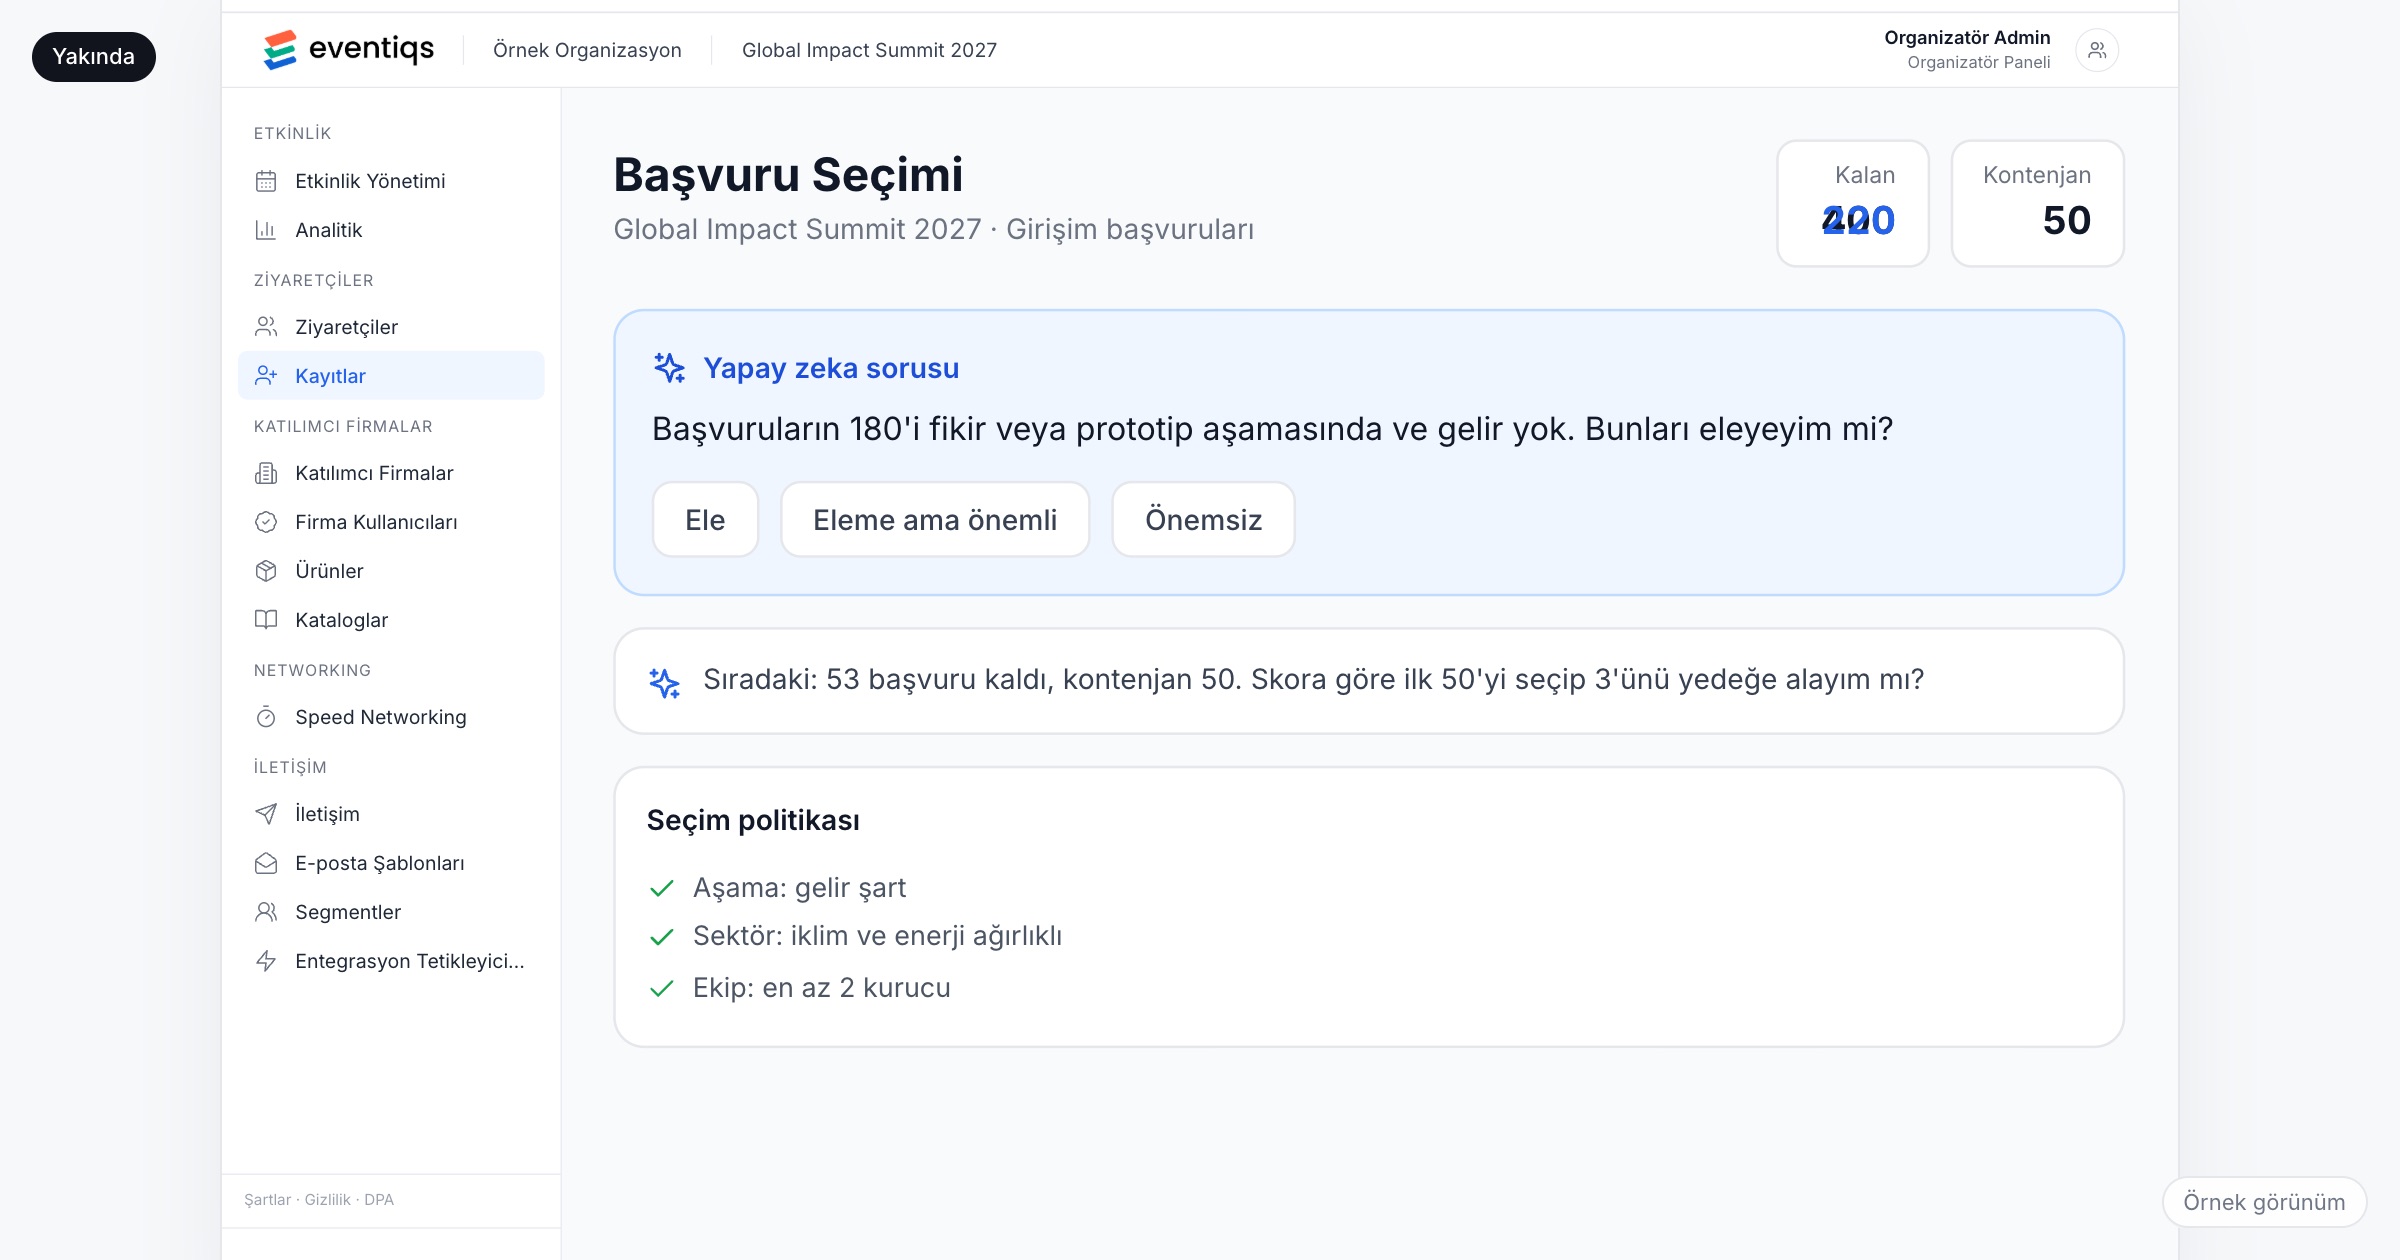Click the eventiqs logo icon
This screenshot has width=2400, height=1260.
coord(280,50)
